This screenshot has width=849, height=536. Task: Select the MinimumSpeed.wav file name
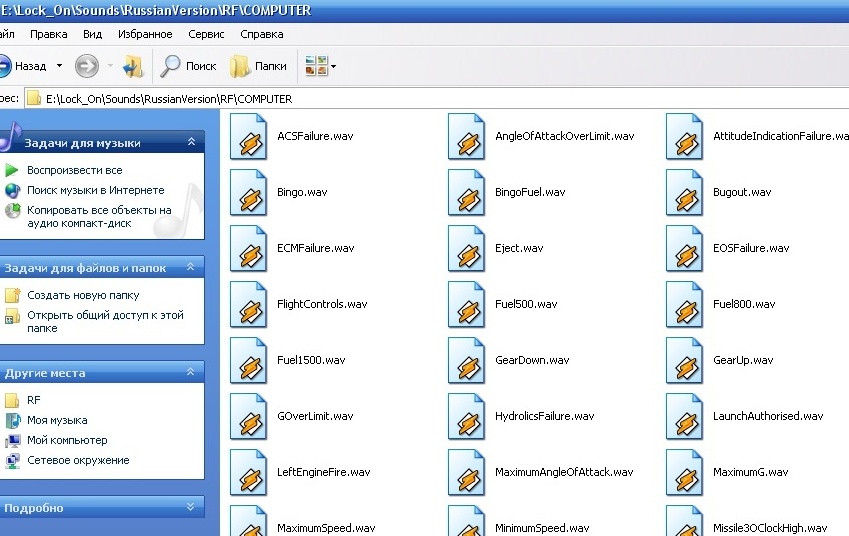[542, 528]
